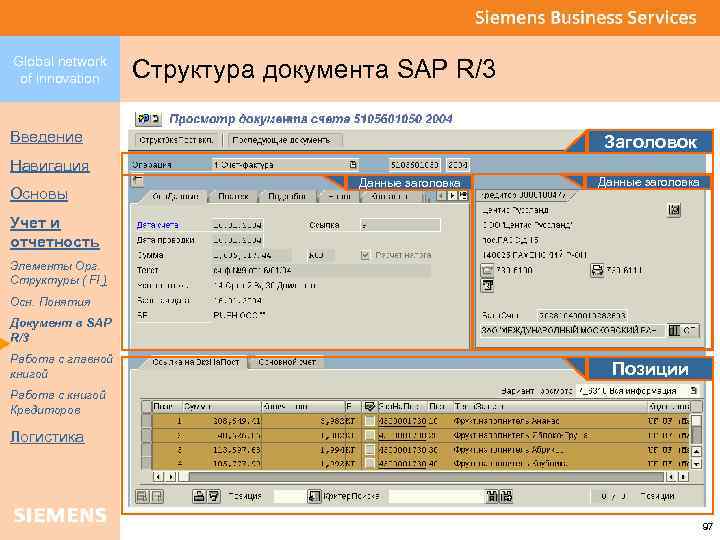
Task: Click the СтруктЗакПост вкл. button
Action: coord(176,140)
